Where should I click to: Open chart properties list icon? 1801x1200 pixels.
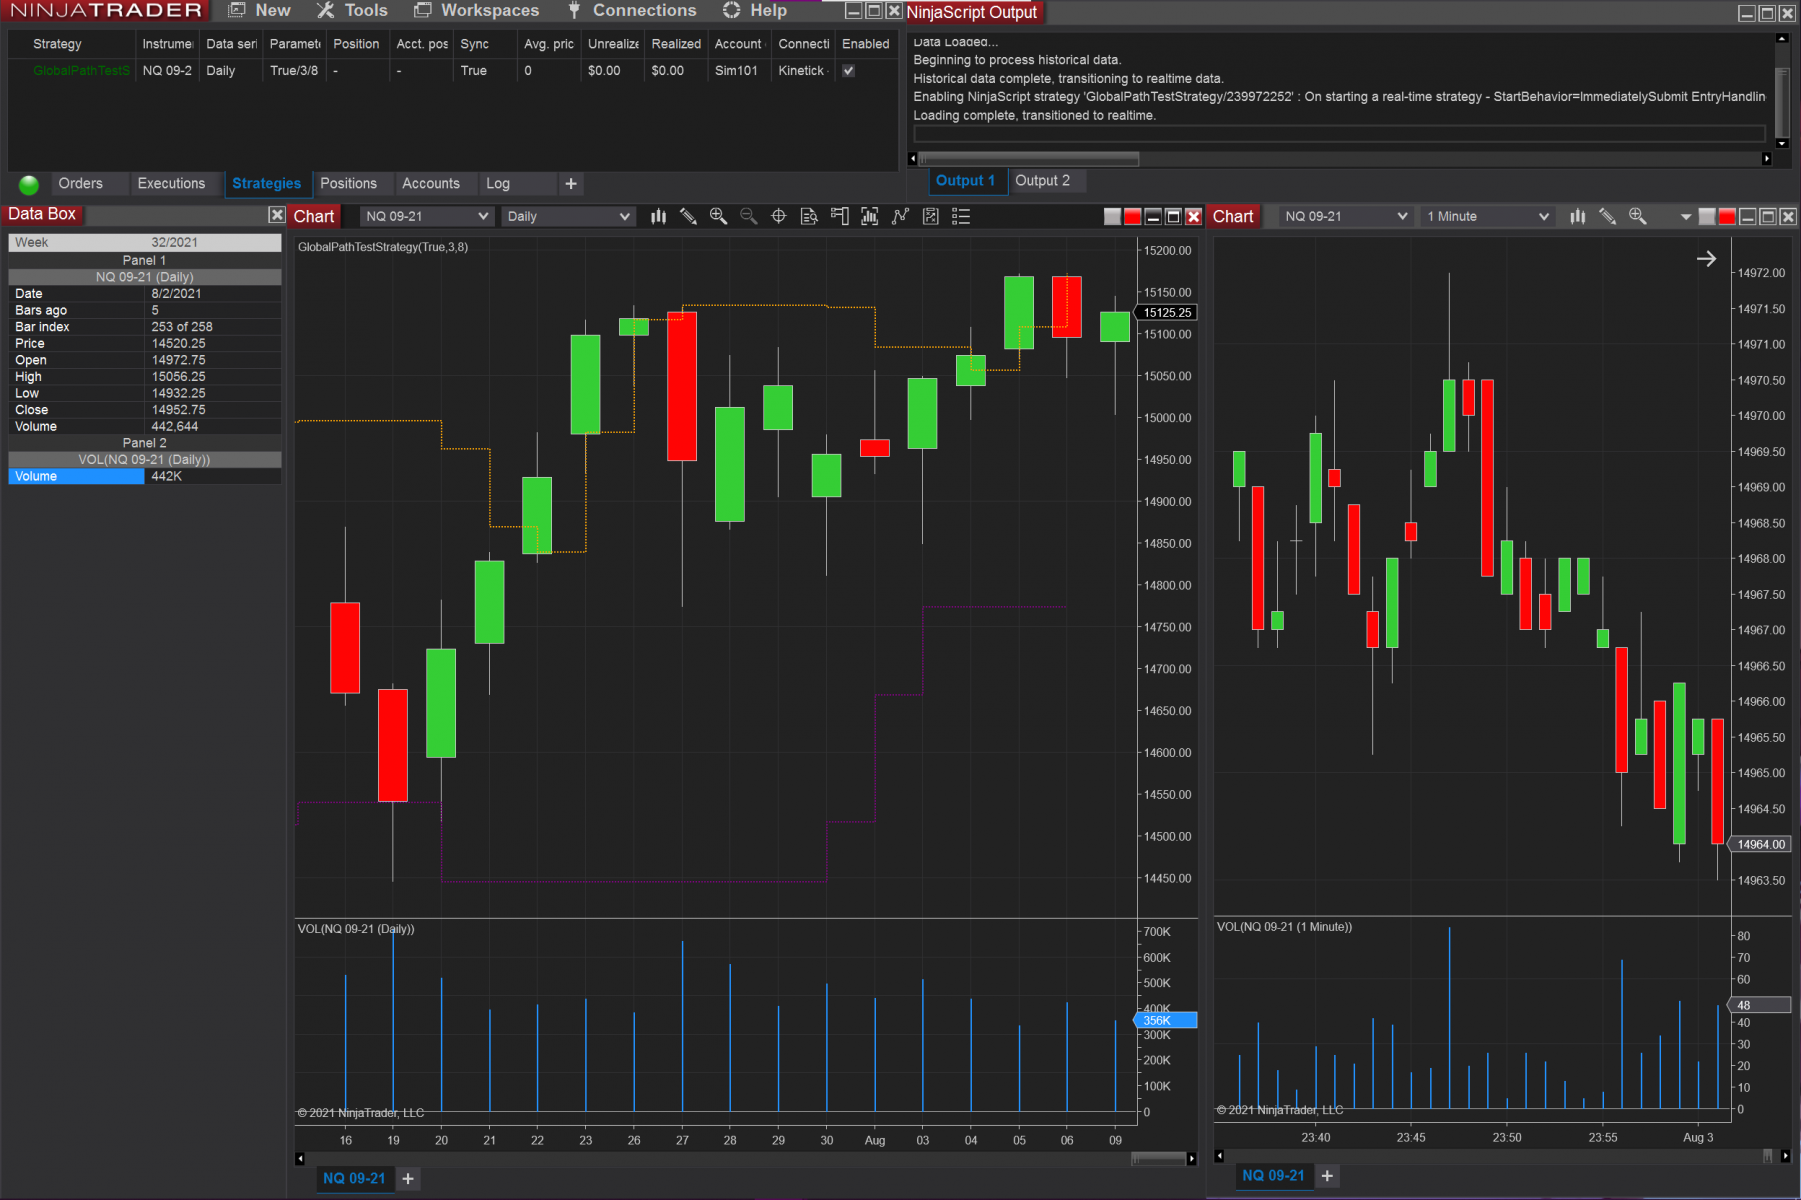click(x=961, y=216)
